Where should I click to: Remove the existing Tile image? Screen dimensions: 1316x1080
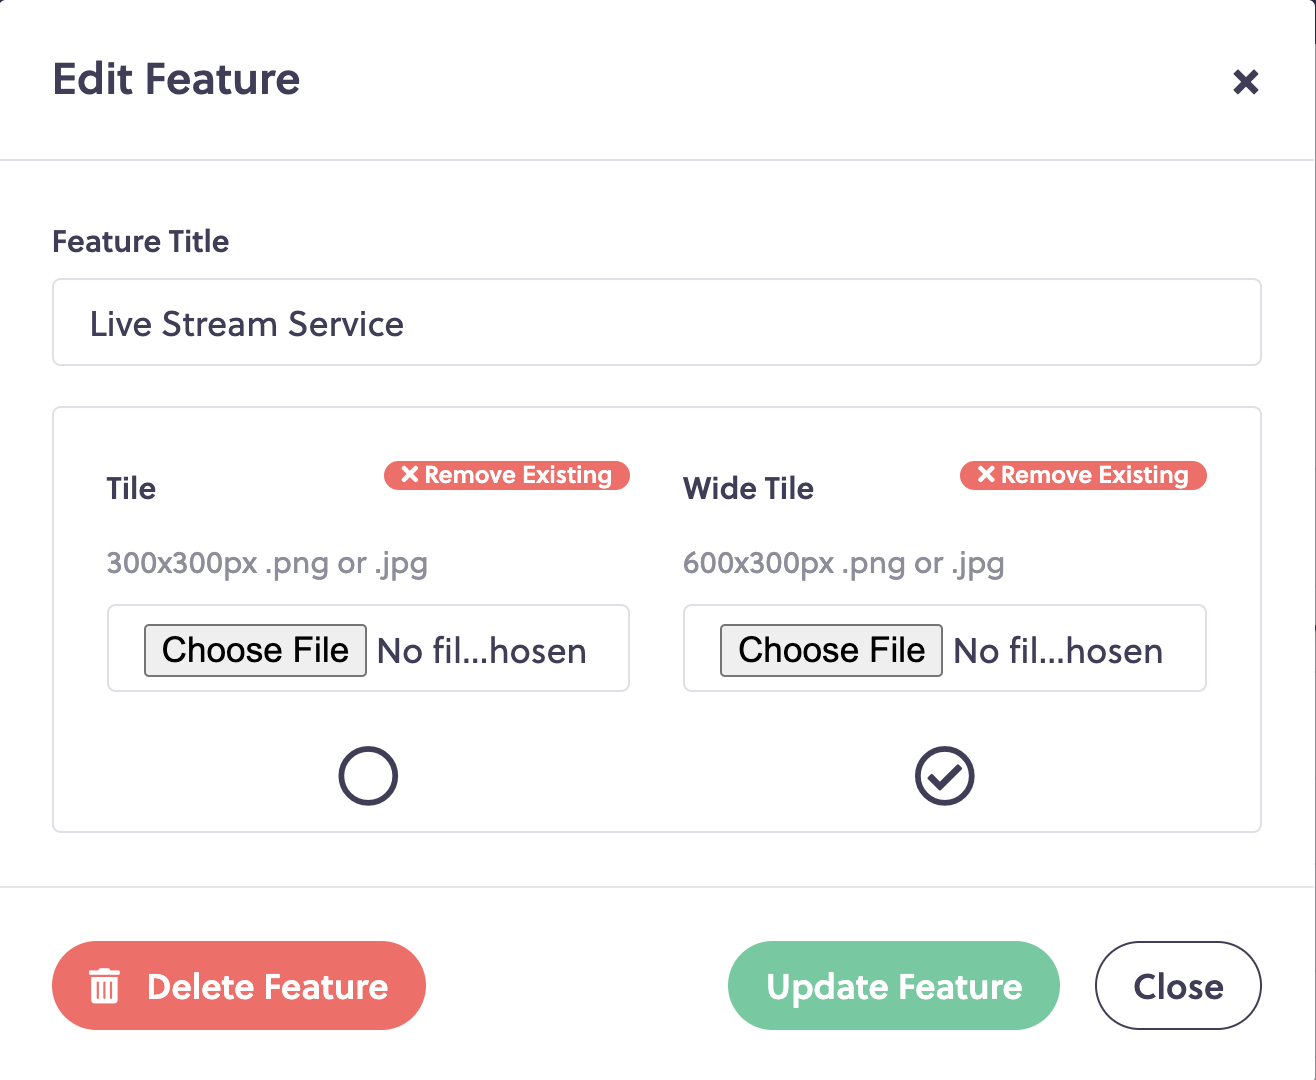(507, 475)
